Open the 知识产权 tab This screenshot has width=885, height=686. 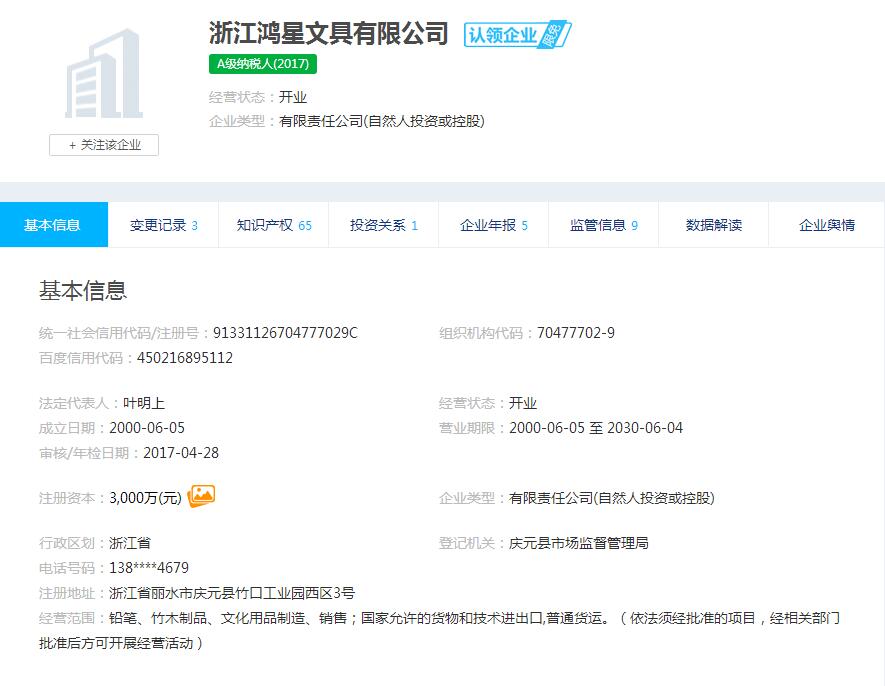(x=274, y=225)
